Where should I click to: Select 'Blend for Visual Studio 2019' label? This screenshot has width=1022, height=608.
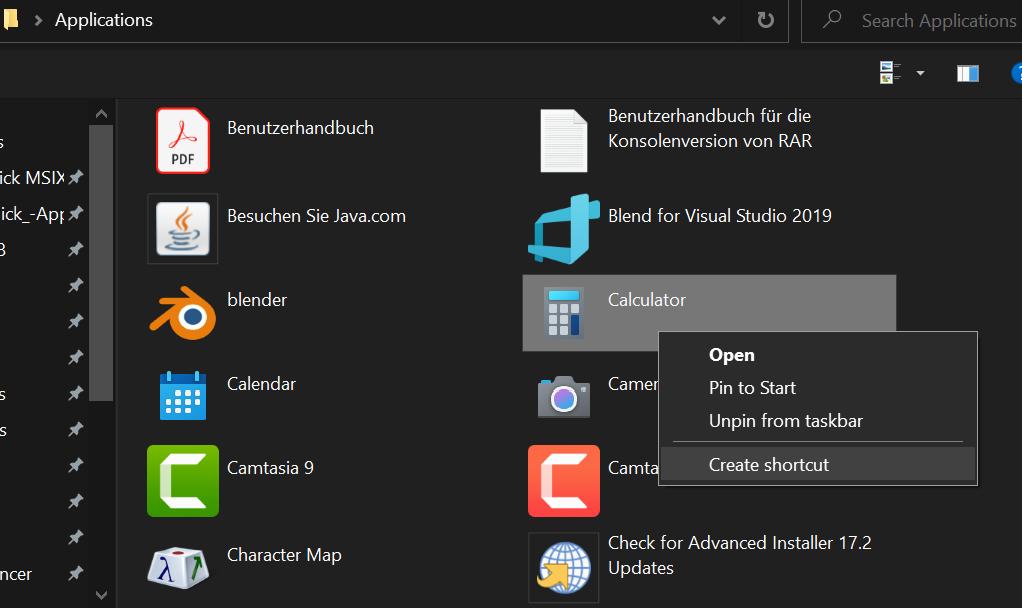pyautogui.click(x=720, y=216)
